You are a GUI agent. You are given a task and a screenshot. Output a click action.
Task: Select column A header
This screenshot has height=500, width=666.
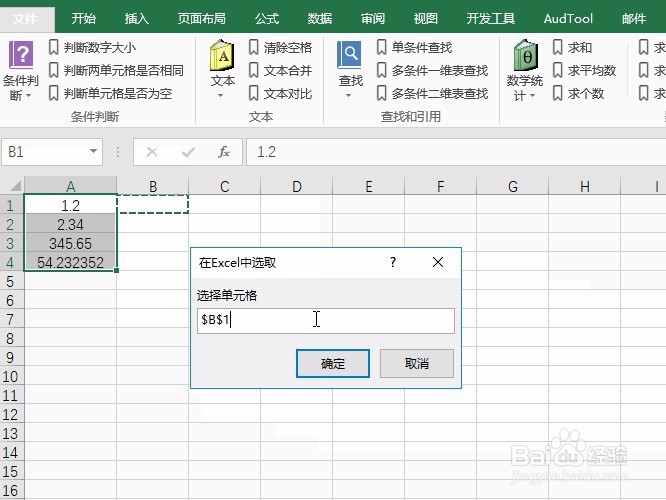[x=71, y=186]
